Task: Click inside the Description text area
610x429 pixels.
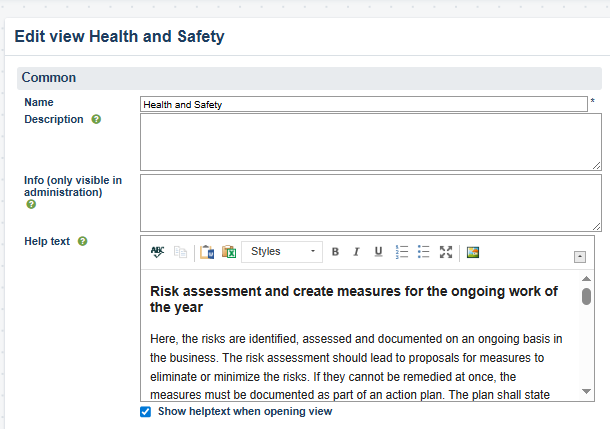Action: pos(370,141)
